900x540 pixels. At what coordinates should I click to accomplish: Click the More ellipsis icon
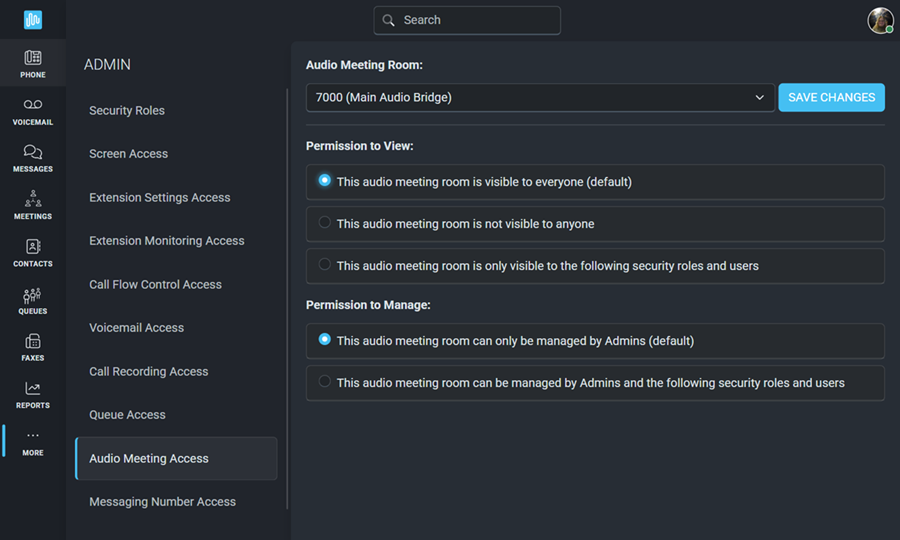(33, 436)
